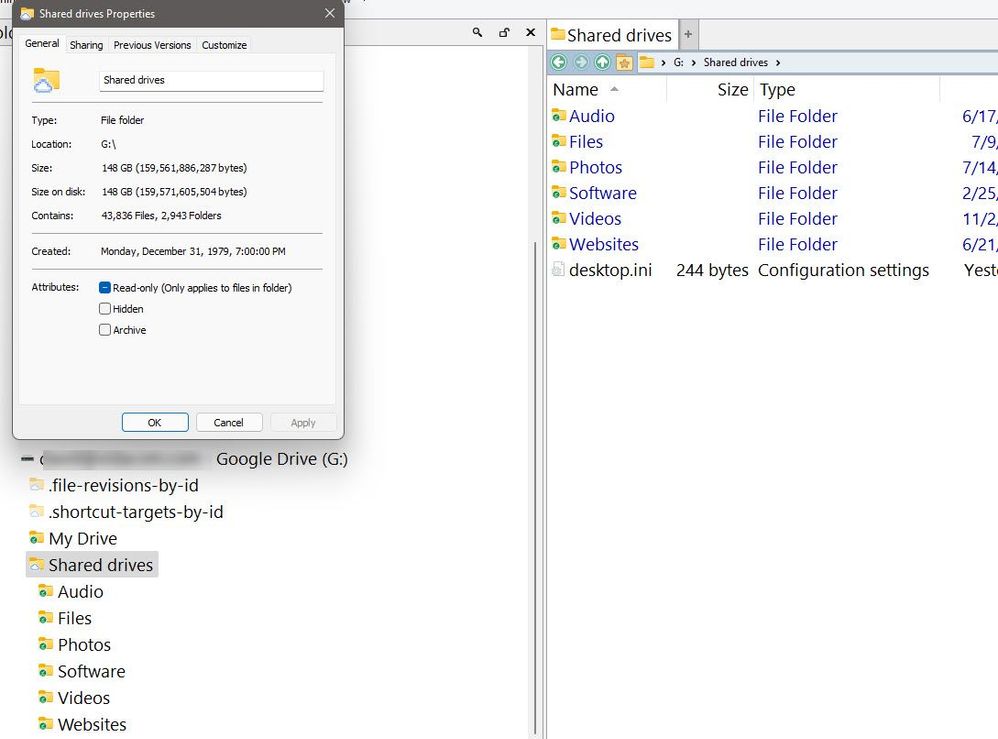Click the folder name field in the Properties dialog
Screen dimensions: 998x739
[211, 80]
